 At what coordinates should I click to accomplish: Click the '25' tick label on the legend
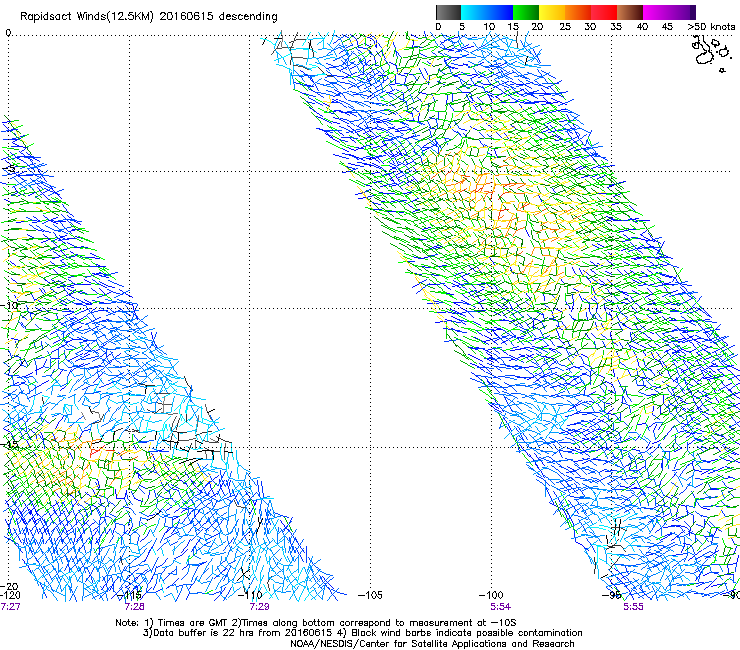coord(565,27)
